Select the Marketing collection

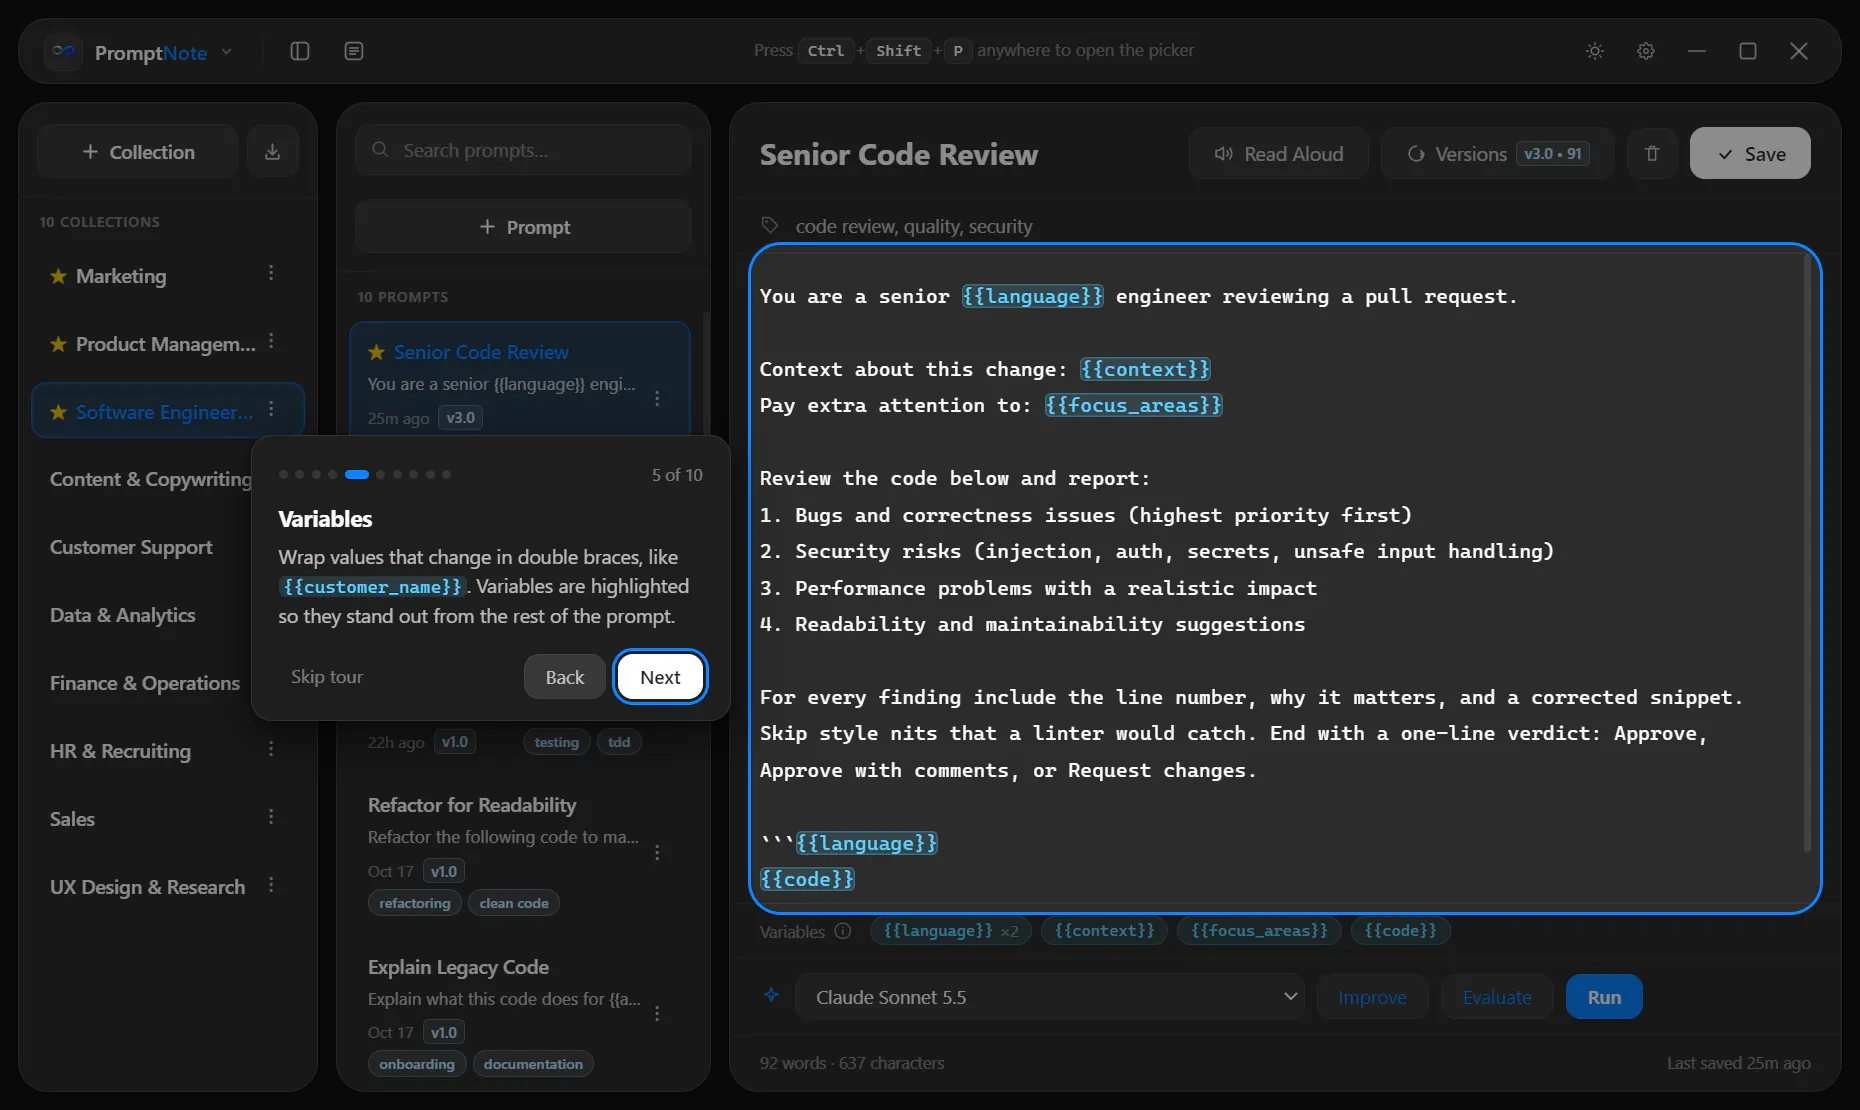pyautogui.click(x=168, y=276)
